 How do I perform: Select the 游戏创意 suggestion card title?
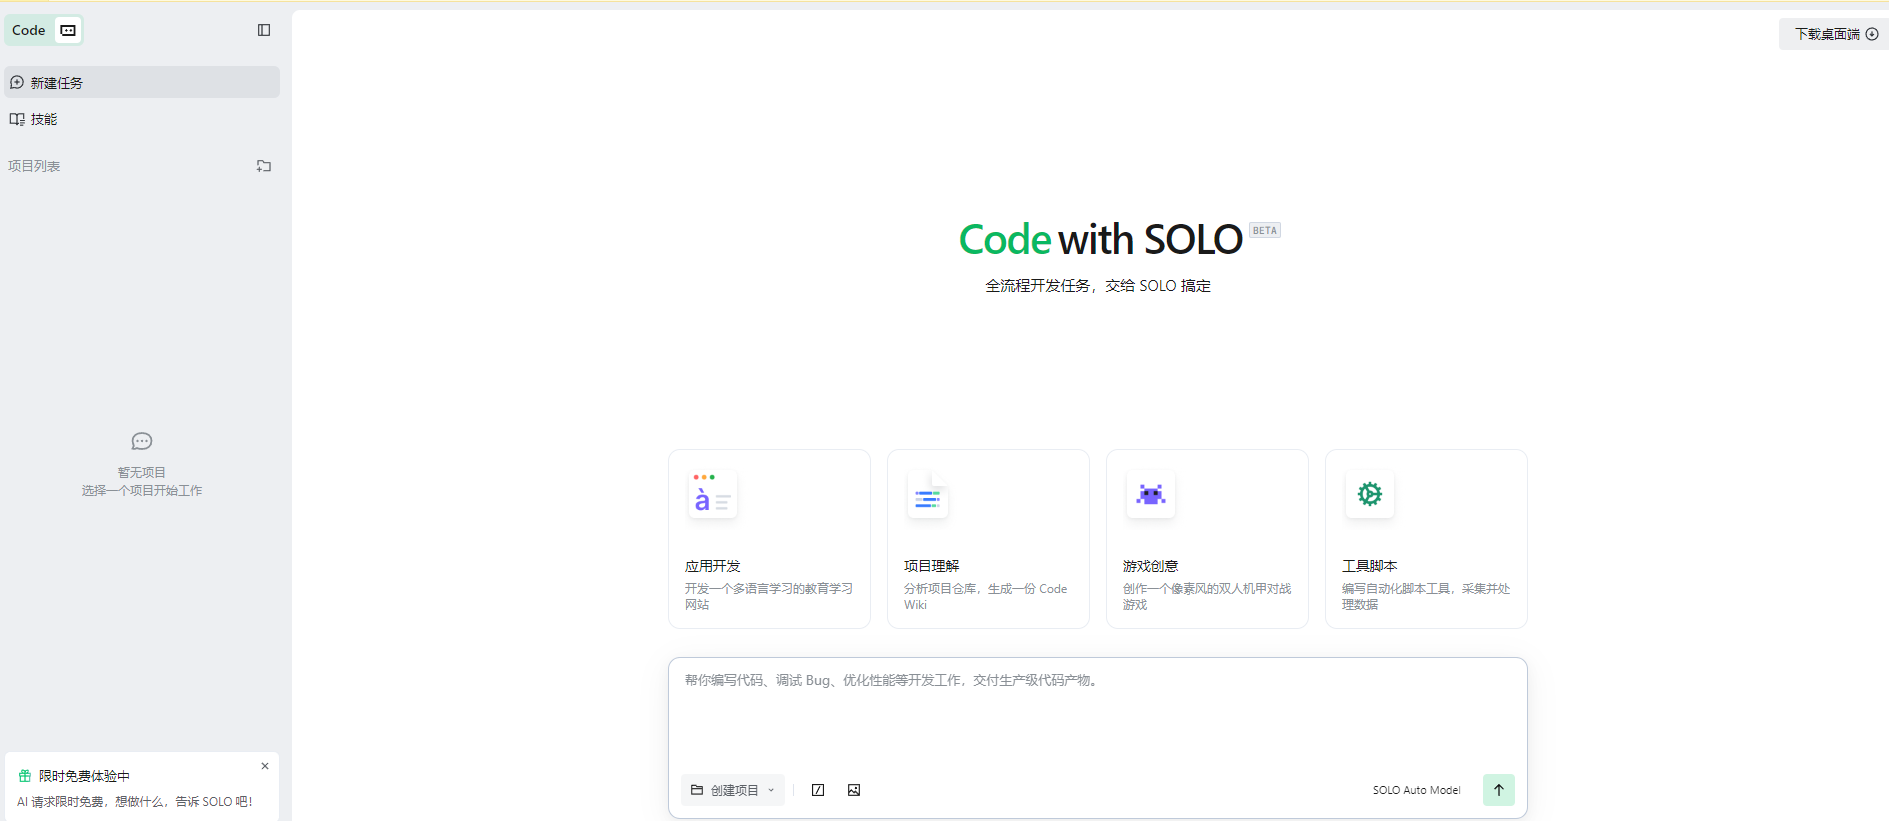tap(1150, 566)
